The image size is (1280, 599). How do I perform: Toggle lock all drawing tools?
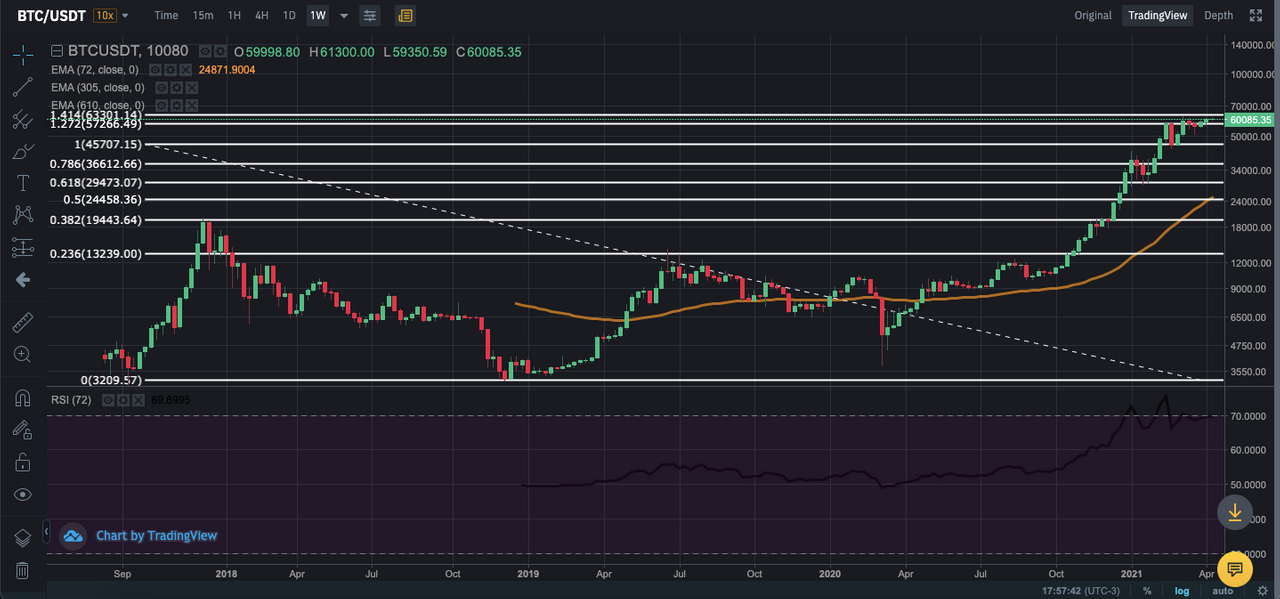(22, 462)
